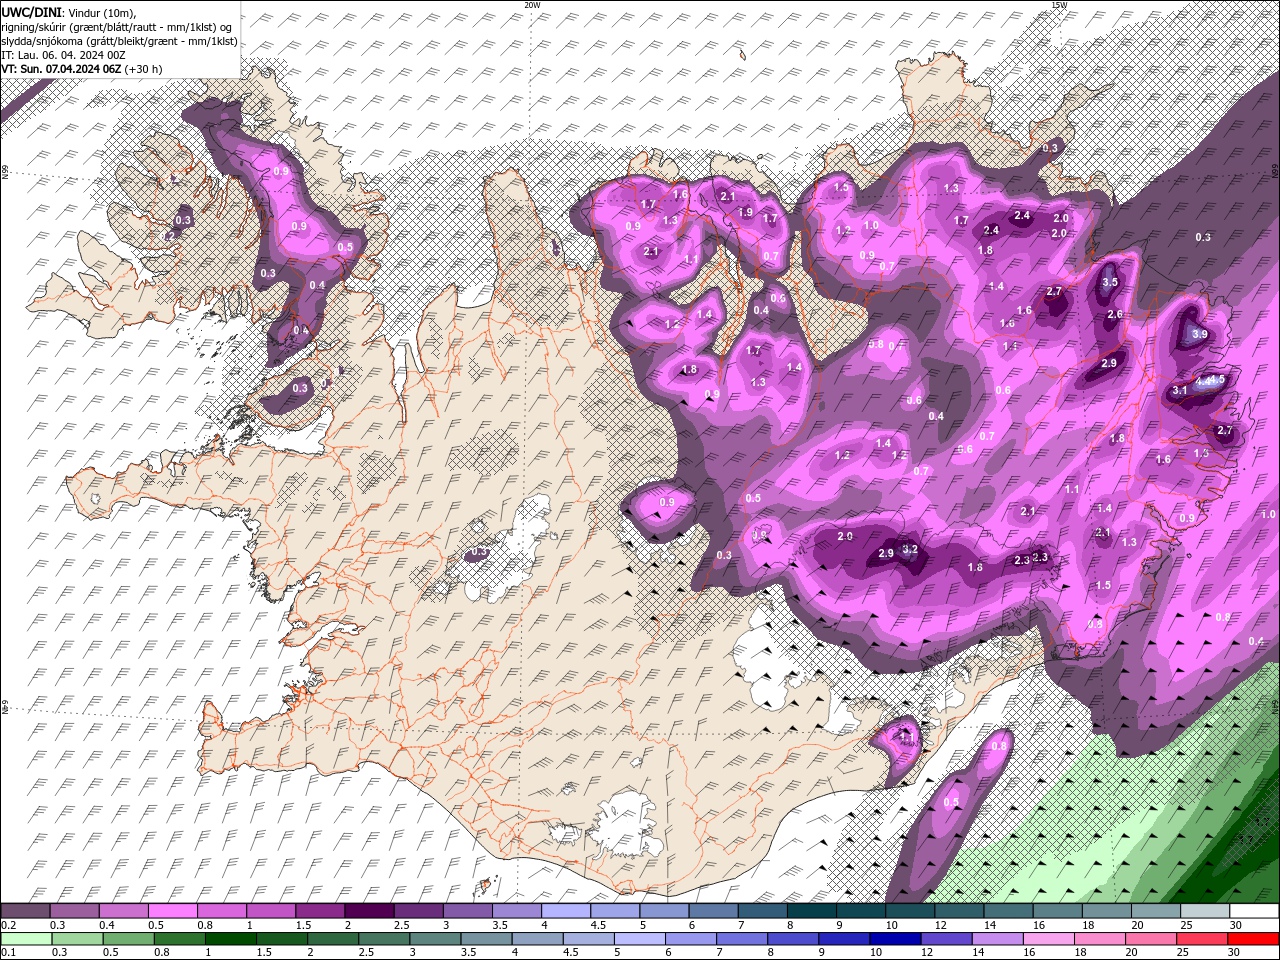Image resolution: width=1280 pixels, height=960 pixels.
Task: Click the "12" label under the upper legend bar
Action: tap(941, 925)
